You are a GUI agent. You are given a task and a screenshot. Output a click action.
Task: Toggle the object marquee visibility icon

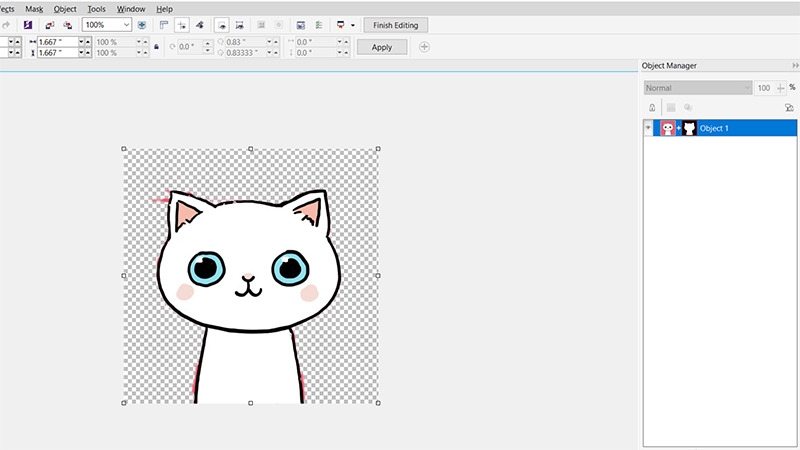[239, 25]
